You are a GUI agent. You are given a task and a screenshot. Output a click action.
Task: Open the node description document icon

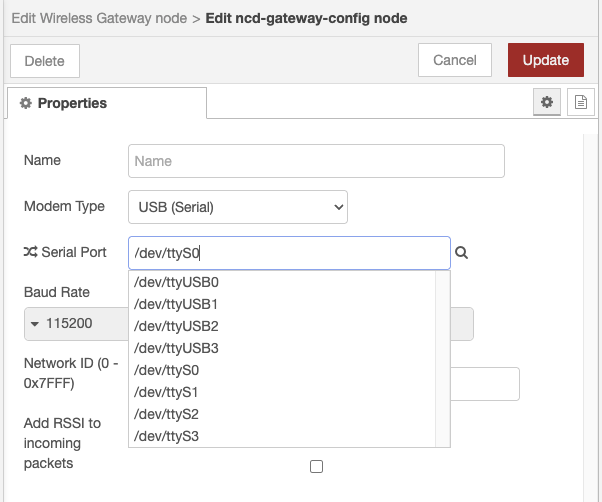tap(580, 102)
